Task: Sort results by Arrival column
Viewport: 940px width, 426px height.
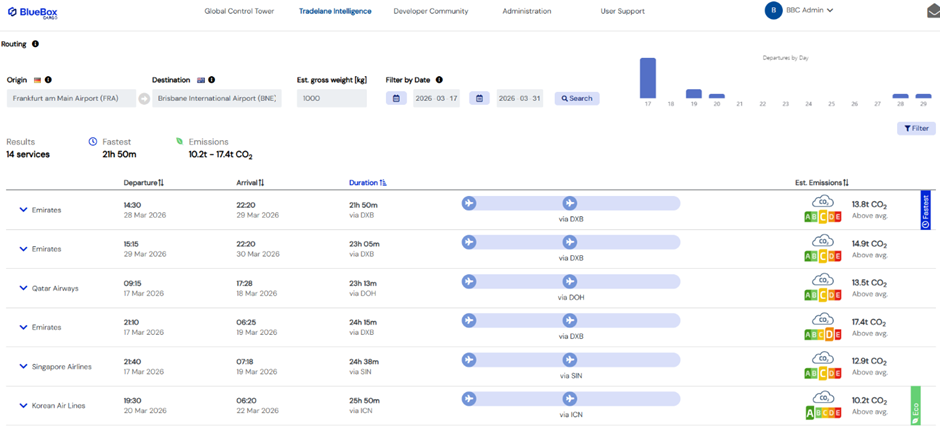Action: [x=251, y=183]
